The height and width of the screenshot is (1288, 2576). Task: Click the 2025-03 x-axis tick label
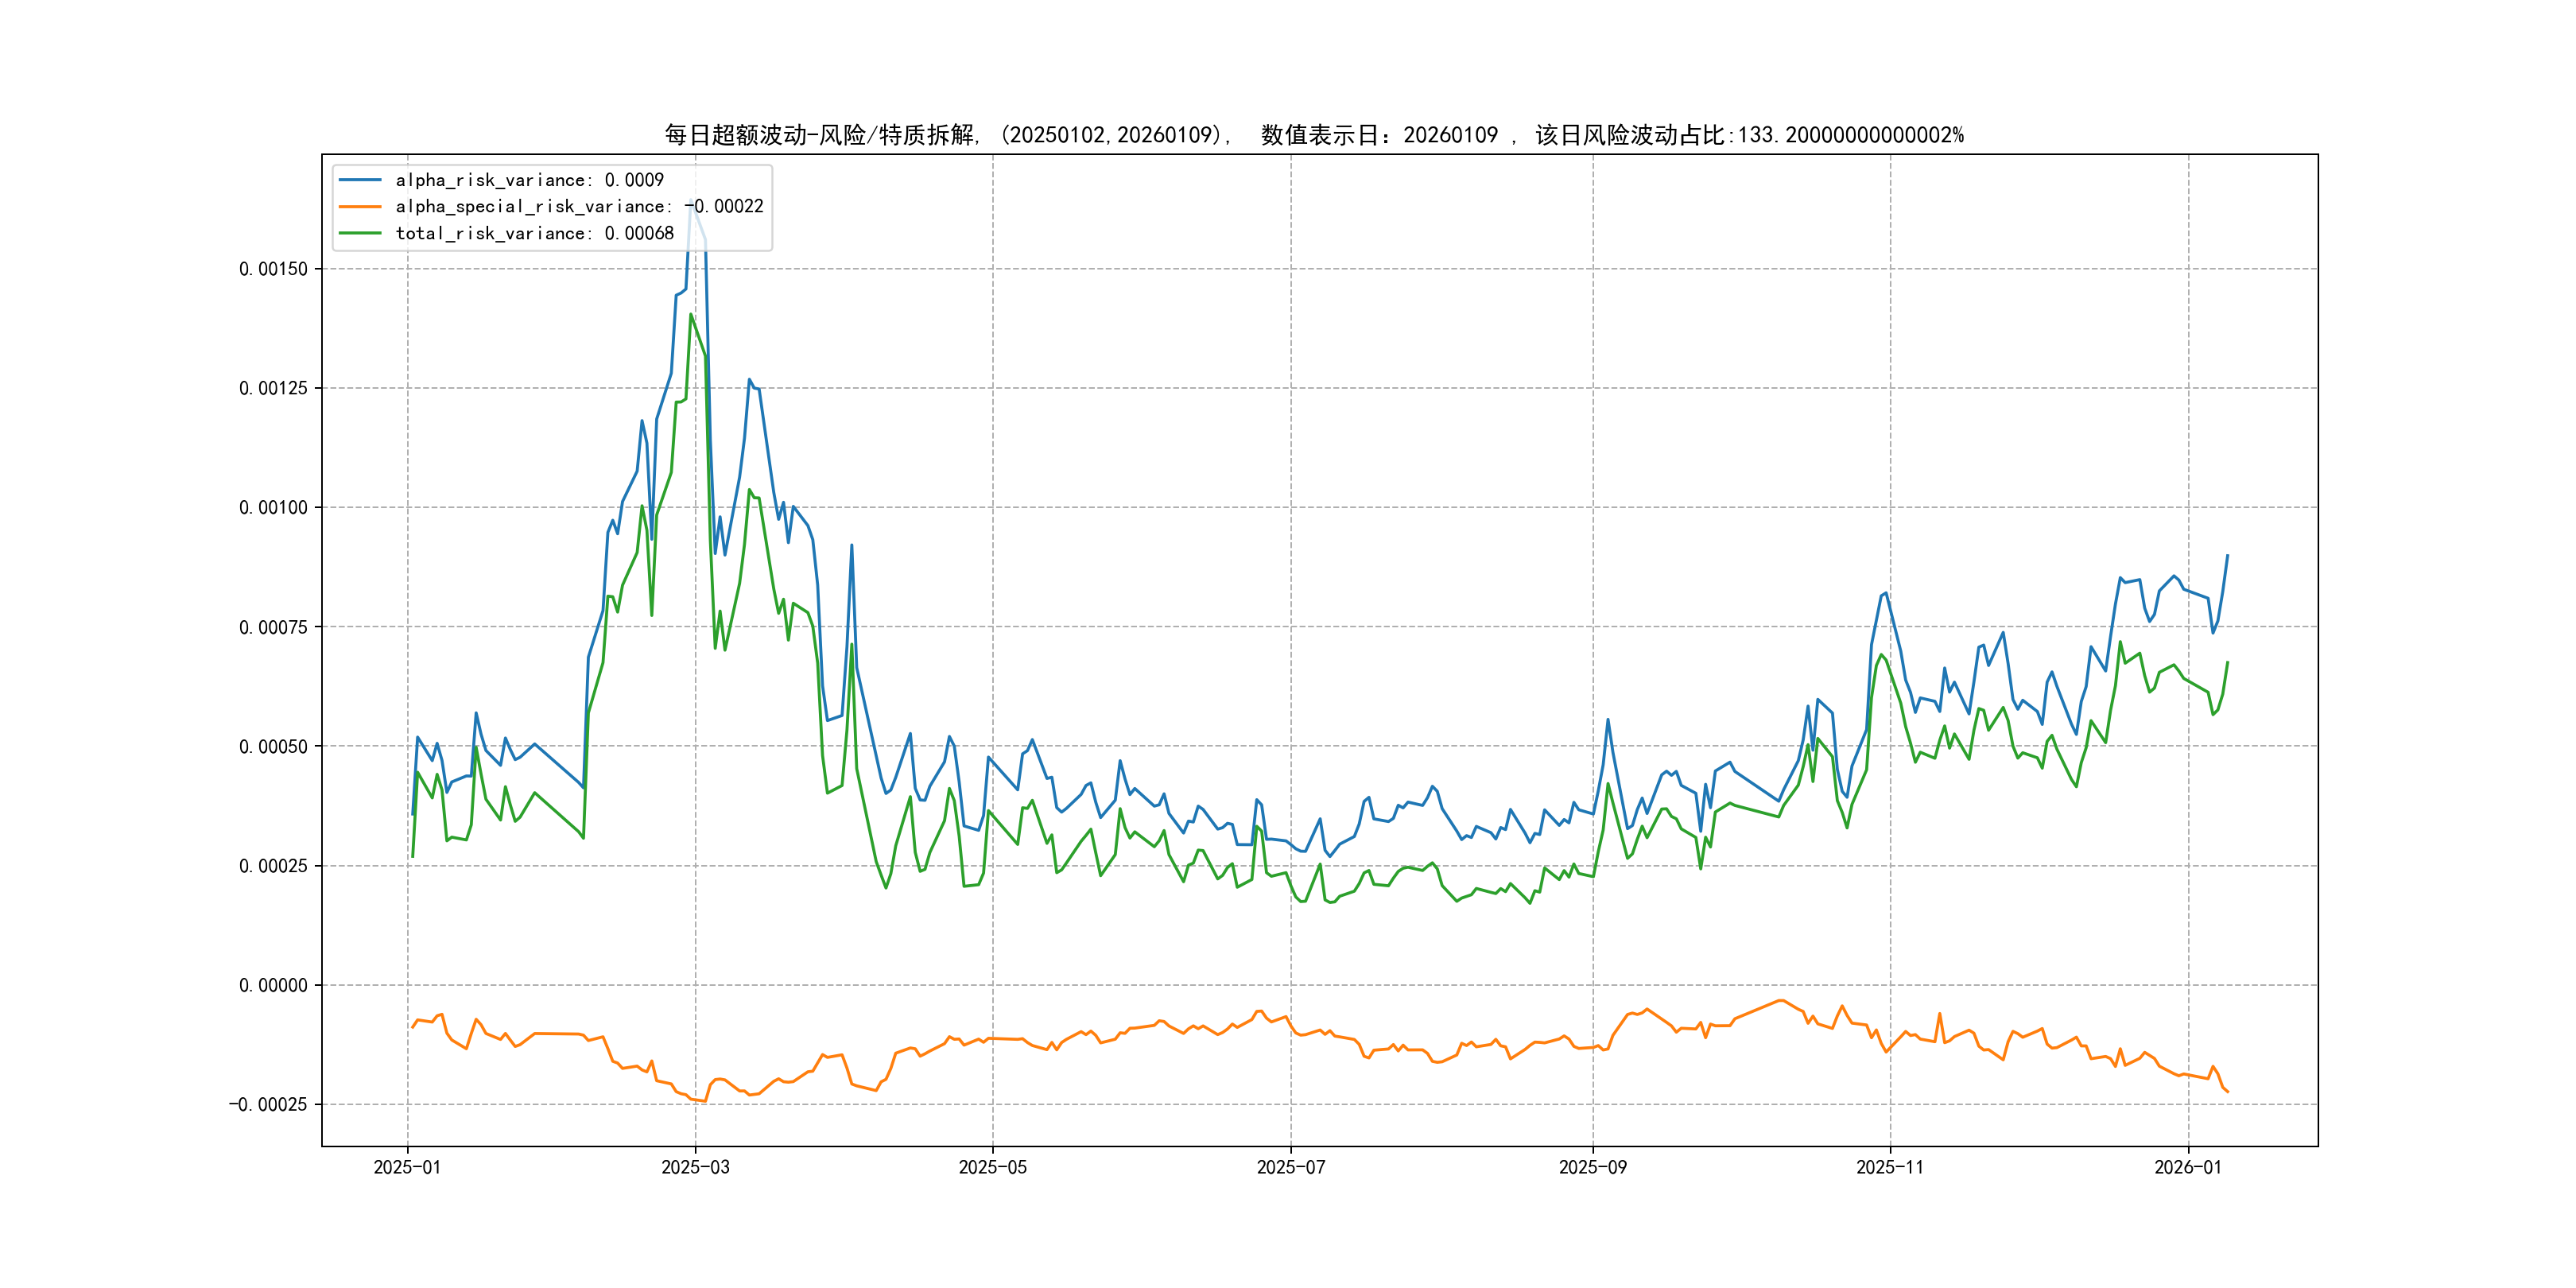pyautogui.click(x=695, y=1167)
